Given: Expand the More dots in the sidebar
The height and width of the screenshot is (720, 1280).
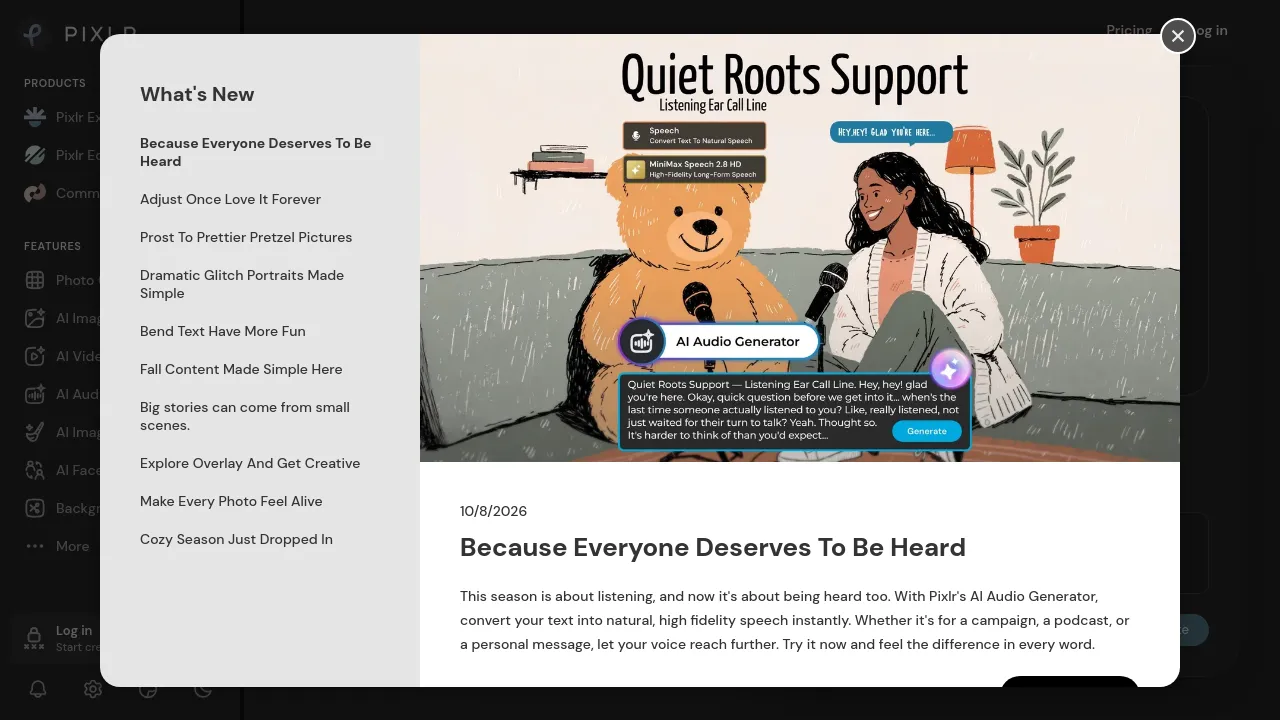Looking at the screenshot, I should (x=35, y=546).
